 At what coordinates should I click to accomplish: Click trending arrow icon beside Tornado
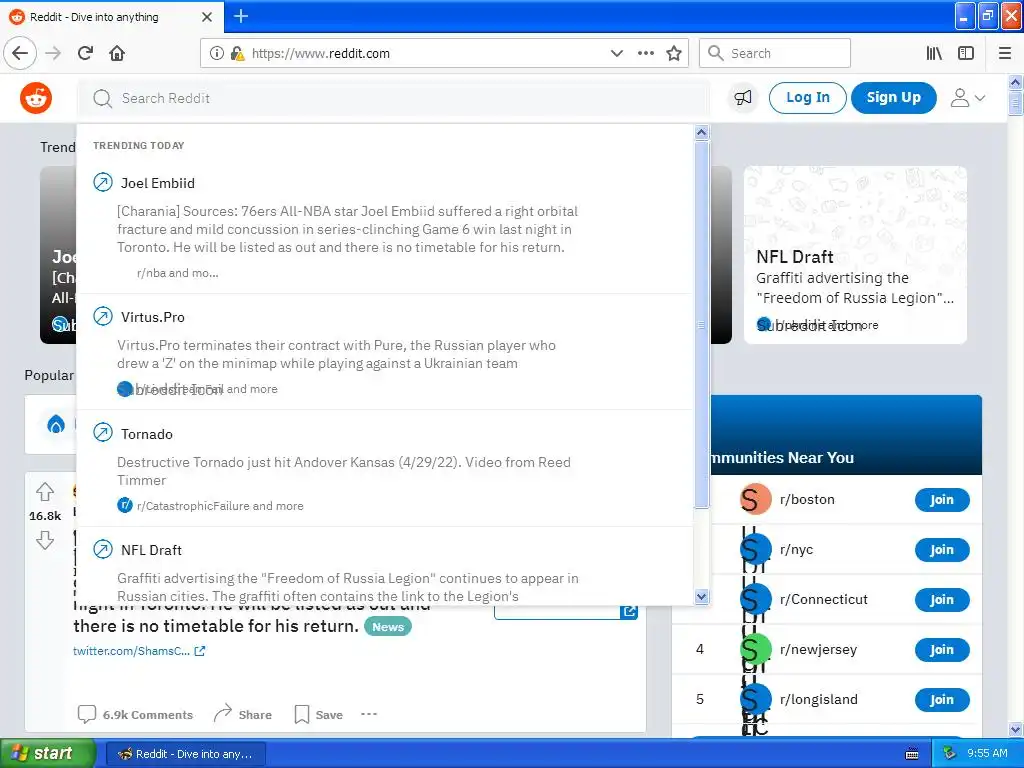[103, 433]
